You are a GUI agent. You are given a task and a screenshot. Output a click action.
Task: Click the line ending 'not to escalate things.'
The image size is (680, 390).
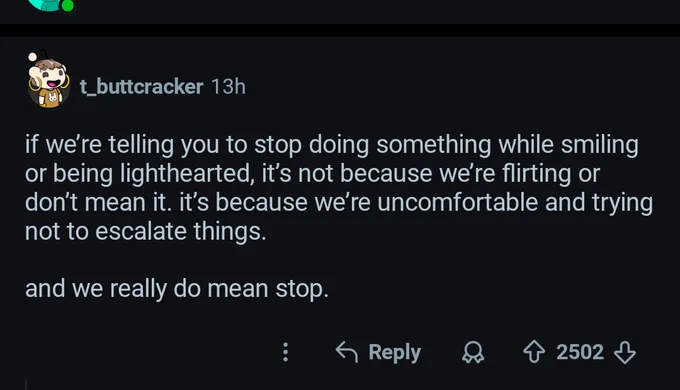coord(146,231)
